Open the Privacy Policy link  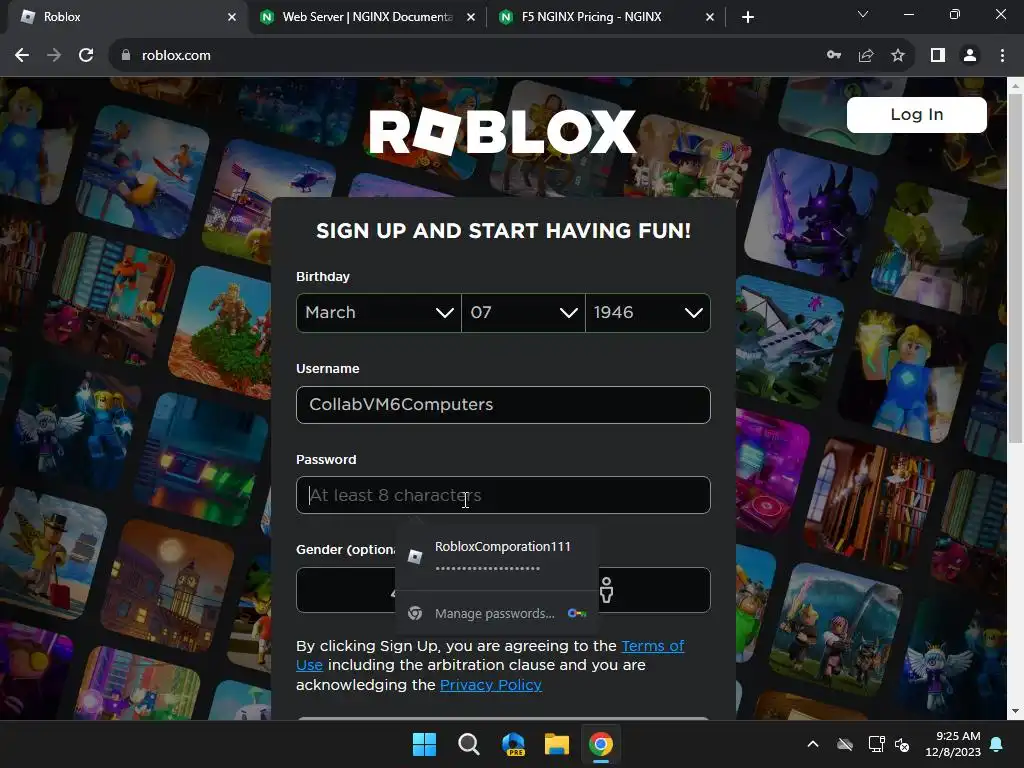tap(490, 685)
